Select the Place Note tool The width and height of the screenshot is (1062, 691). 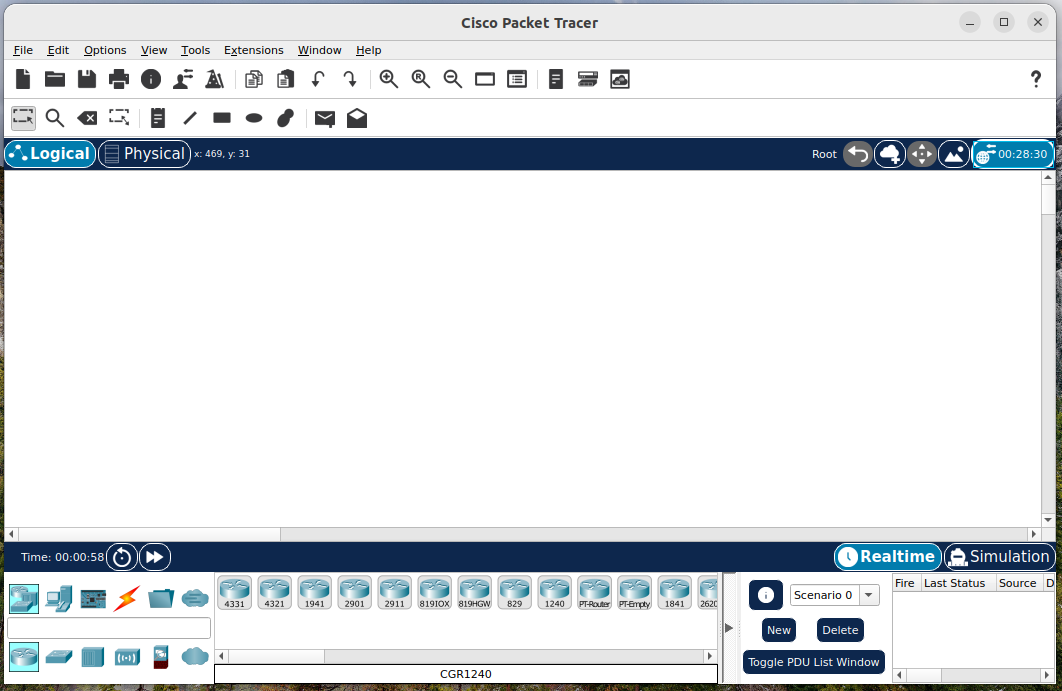coord(158,118)
